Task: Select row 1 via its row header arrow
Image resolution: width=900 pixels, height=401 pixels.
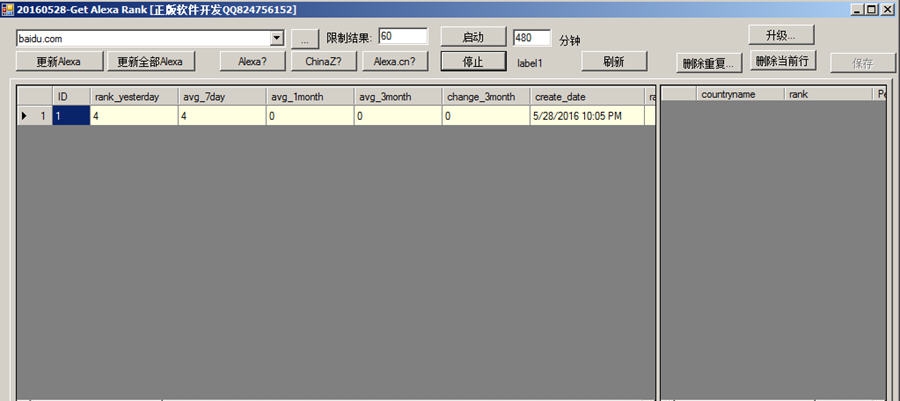Action: [34, 116]
